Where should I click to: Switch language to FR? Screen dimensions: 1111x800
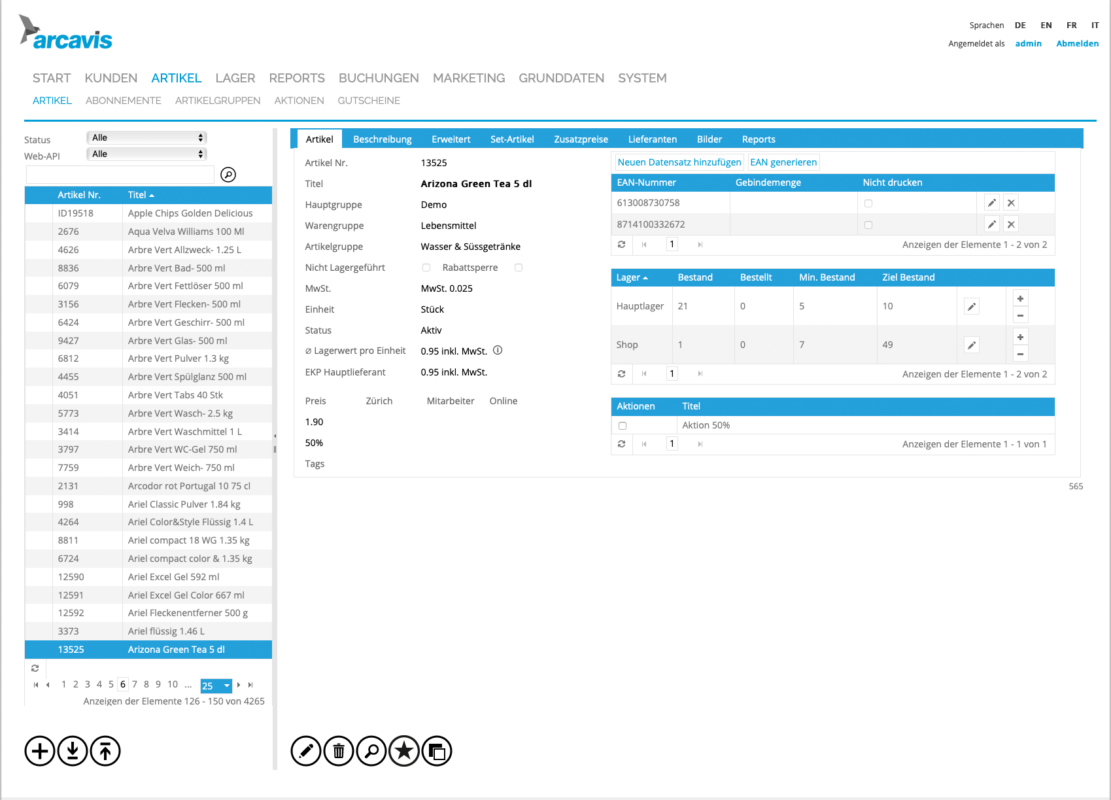coord(1071,25)
